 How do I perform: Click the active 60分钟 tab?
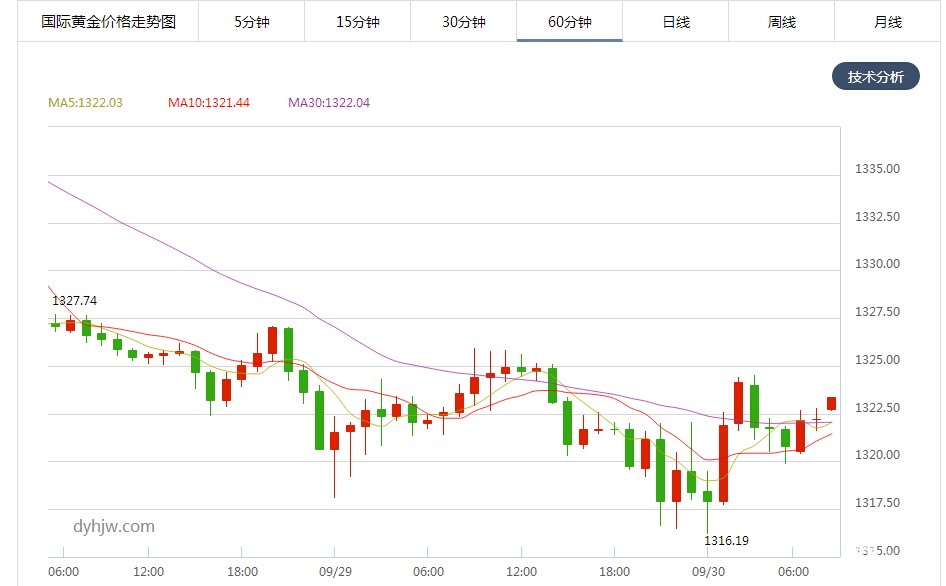coord(570,22)
